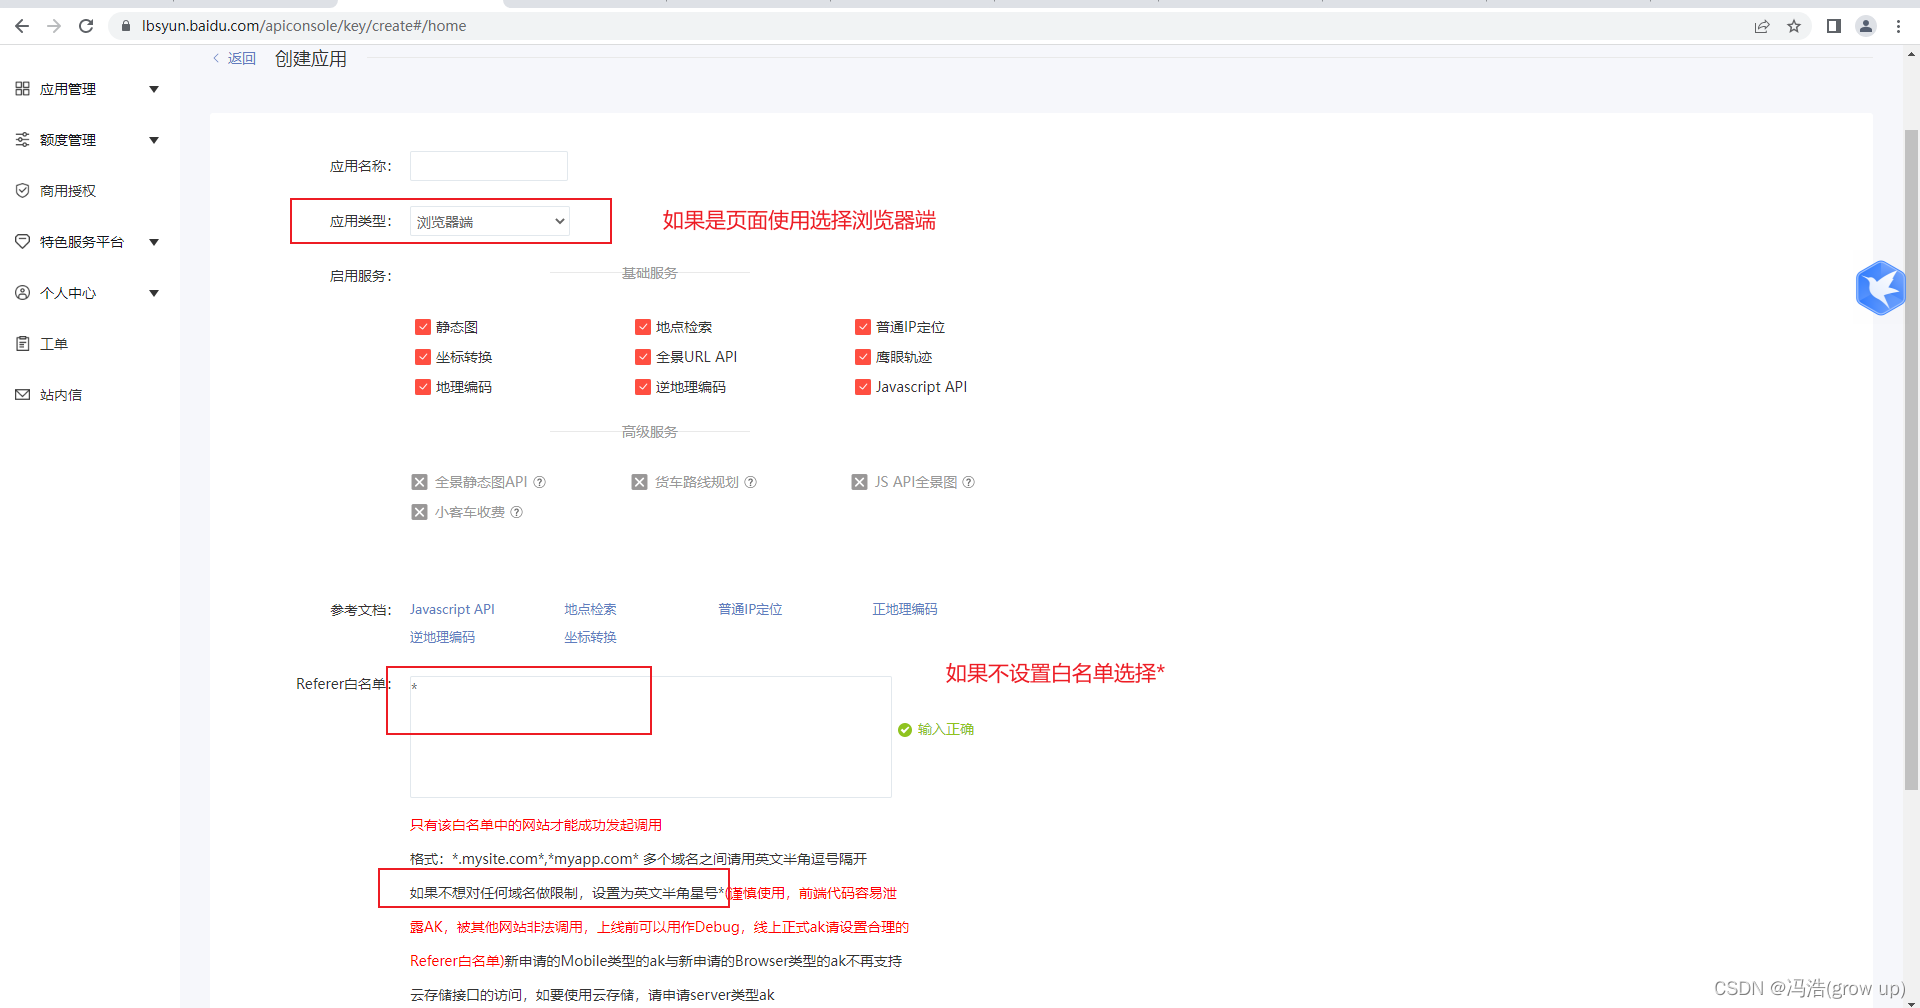The width and height of the screenshot is (1920, 1008).
Task: Click the address bar lock icon
Action: pyautogui.click(x=126, y=26)
